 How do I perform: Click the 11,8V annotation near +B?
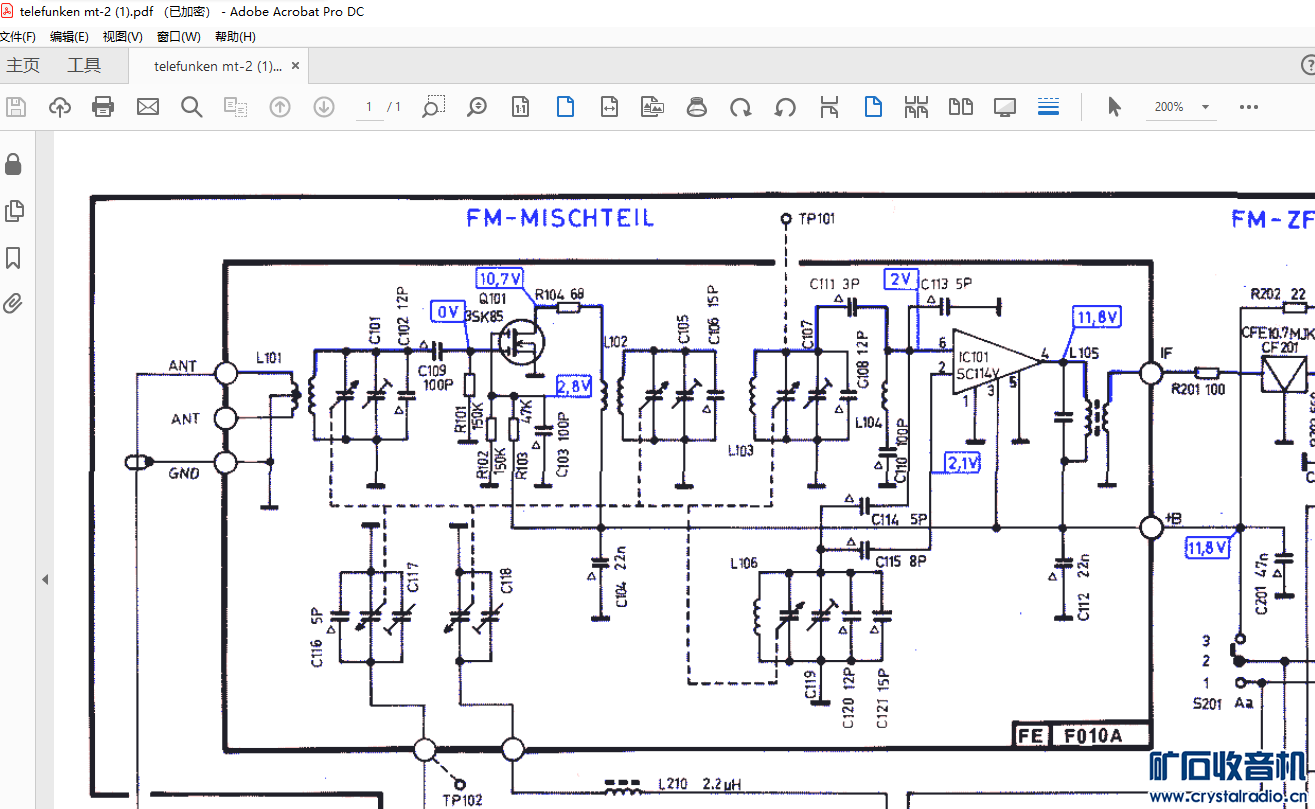pyautogui.click(x=1208, y=547)
